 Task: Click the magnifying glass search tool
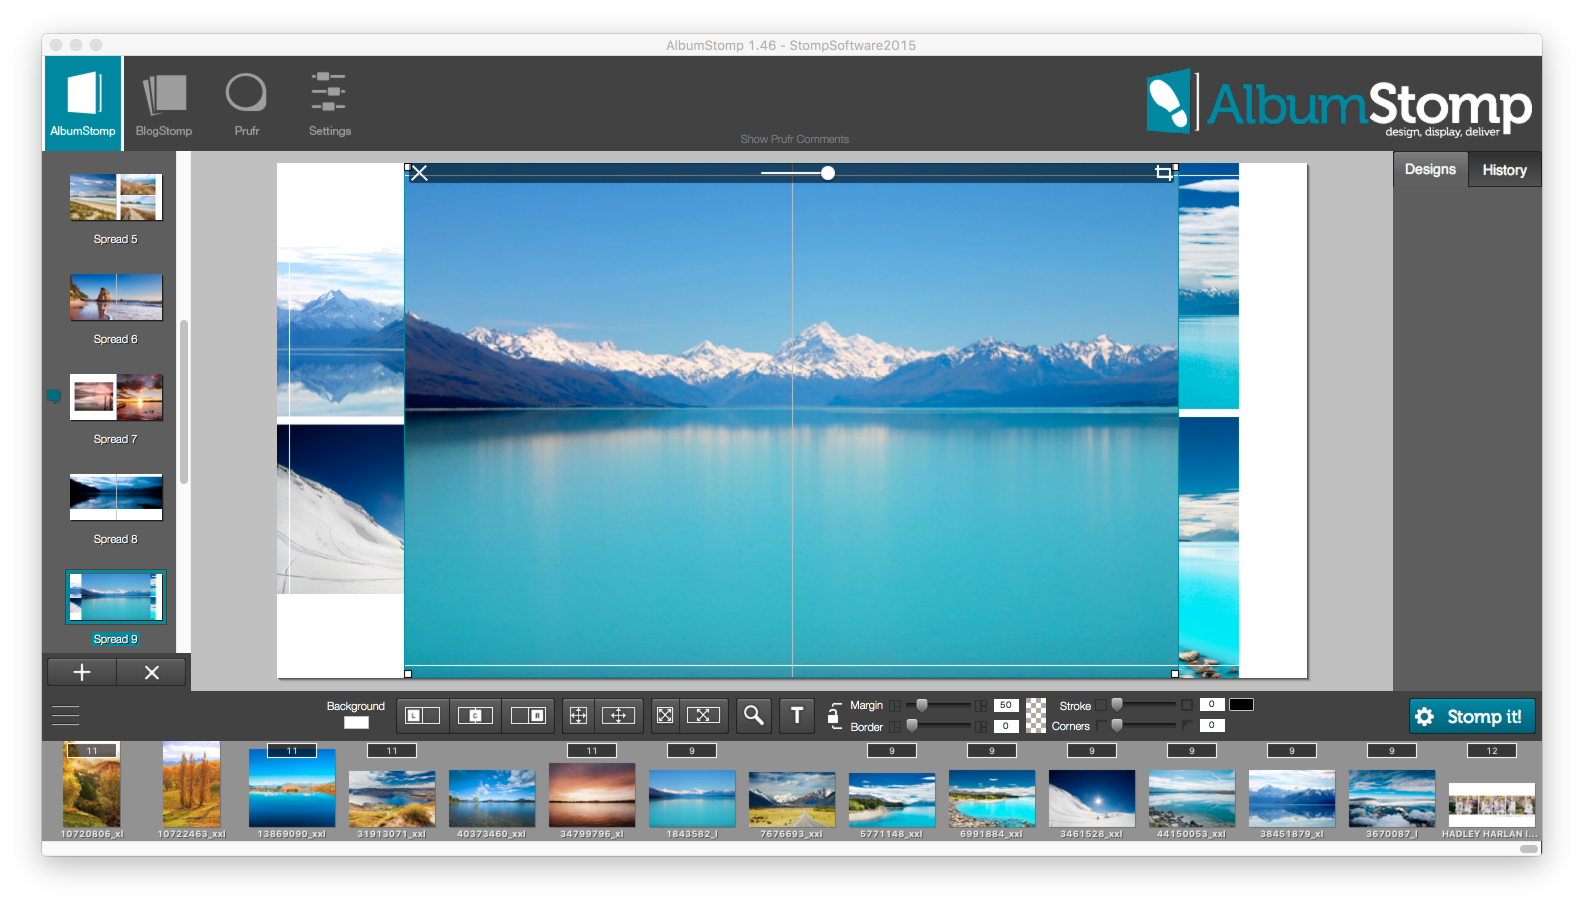pos(754,715)
